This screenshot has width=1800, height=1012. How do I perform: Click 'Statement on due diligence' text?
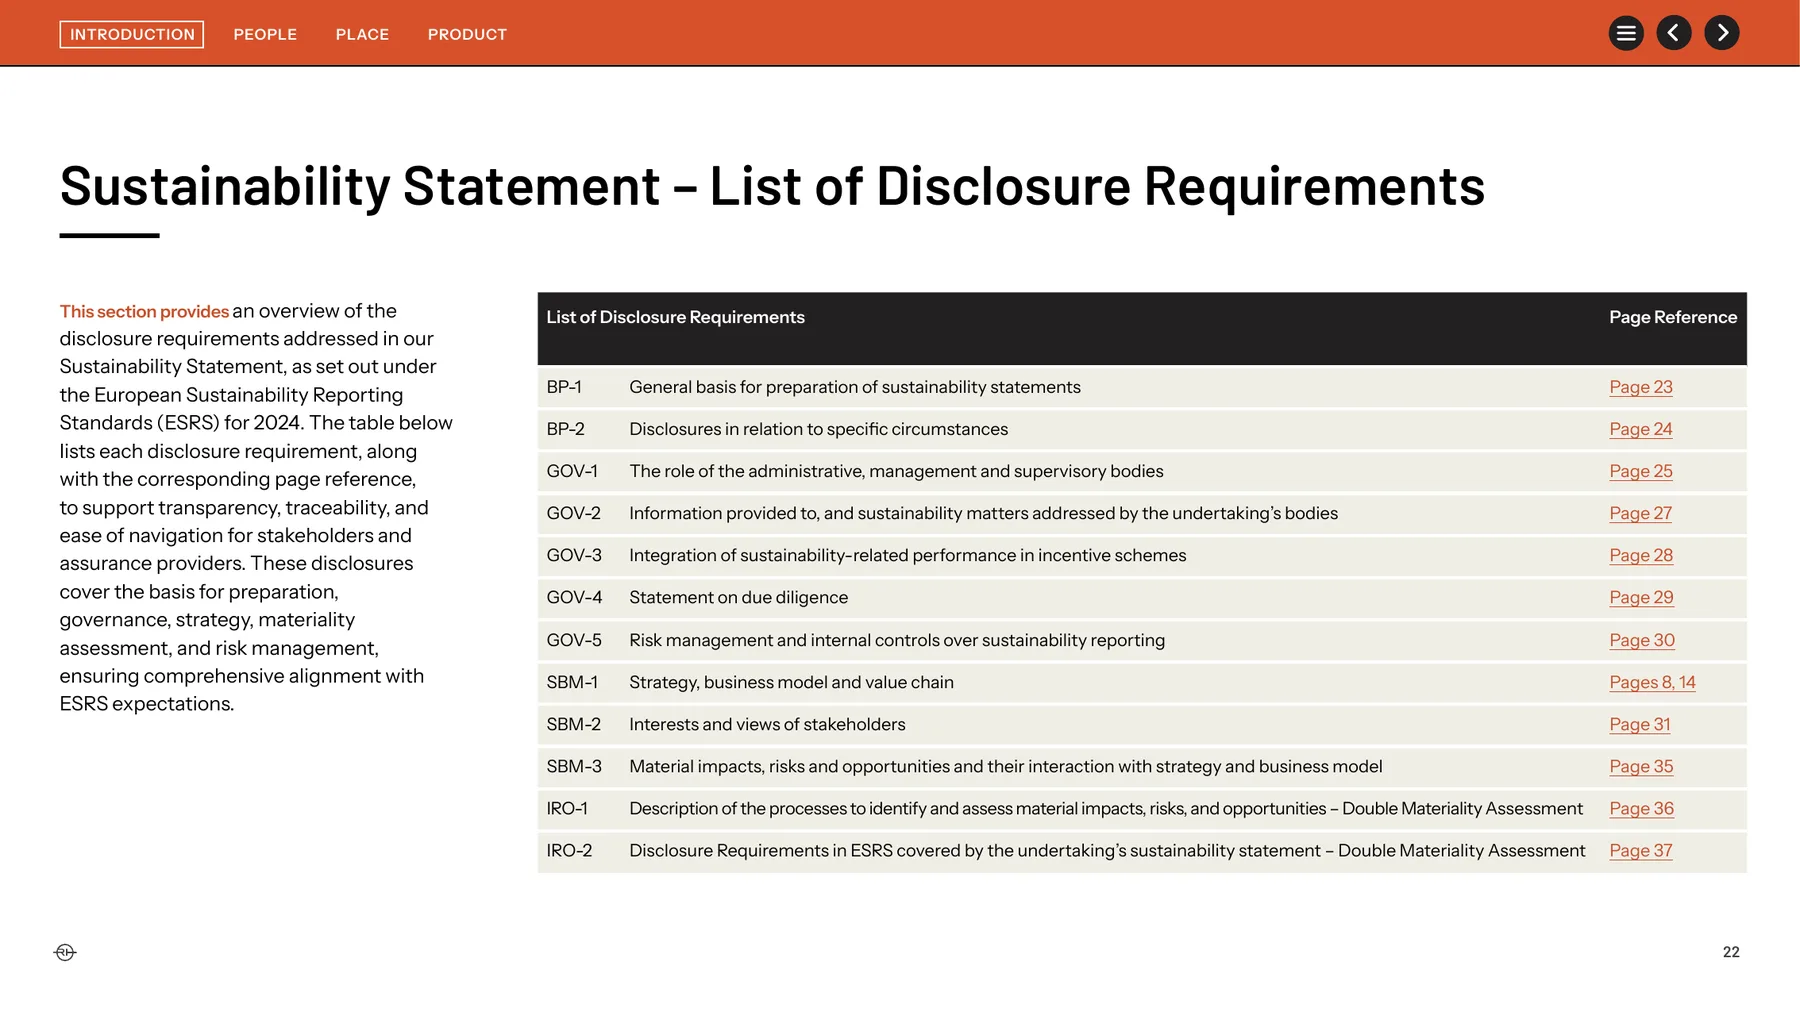(738, 597)
